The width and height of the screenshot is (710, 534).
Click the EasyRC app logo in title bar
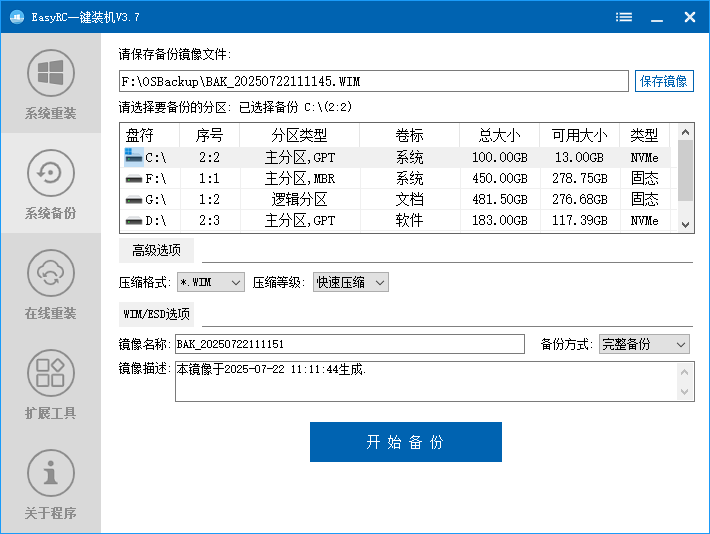click(x=17, y=17)
